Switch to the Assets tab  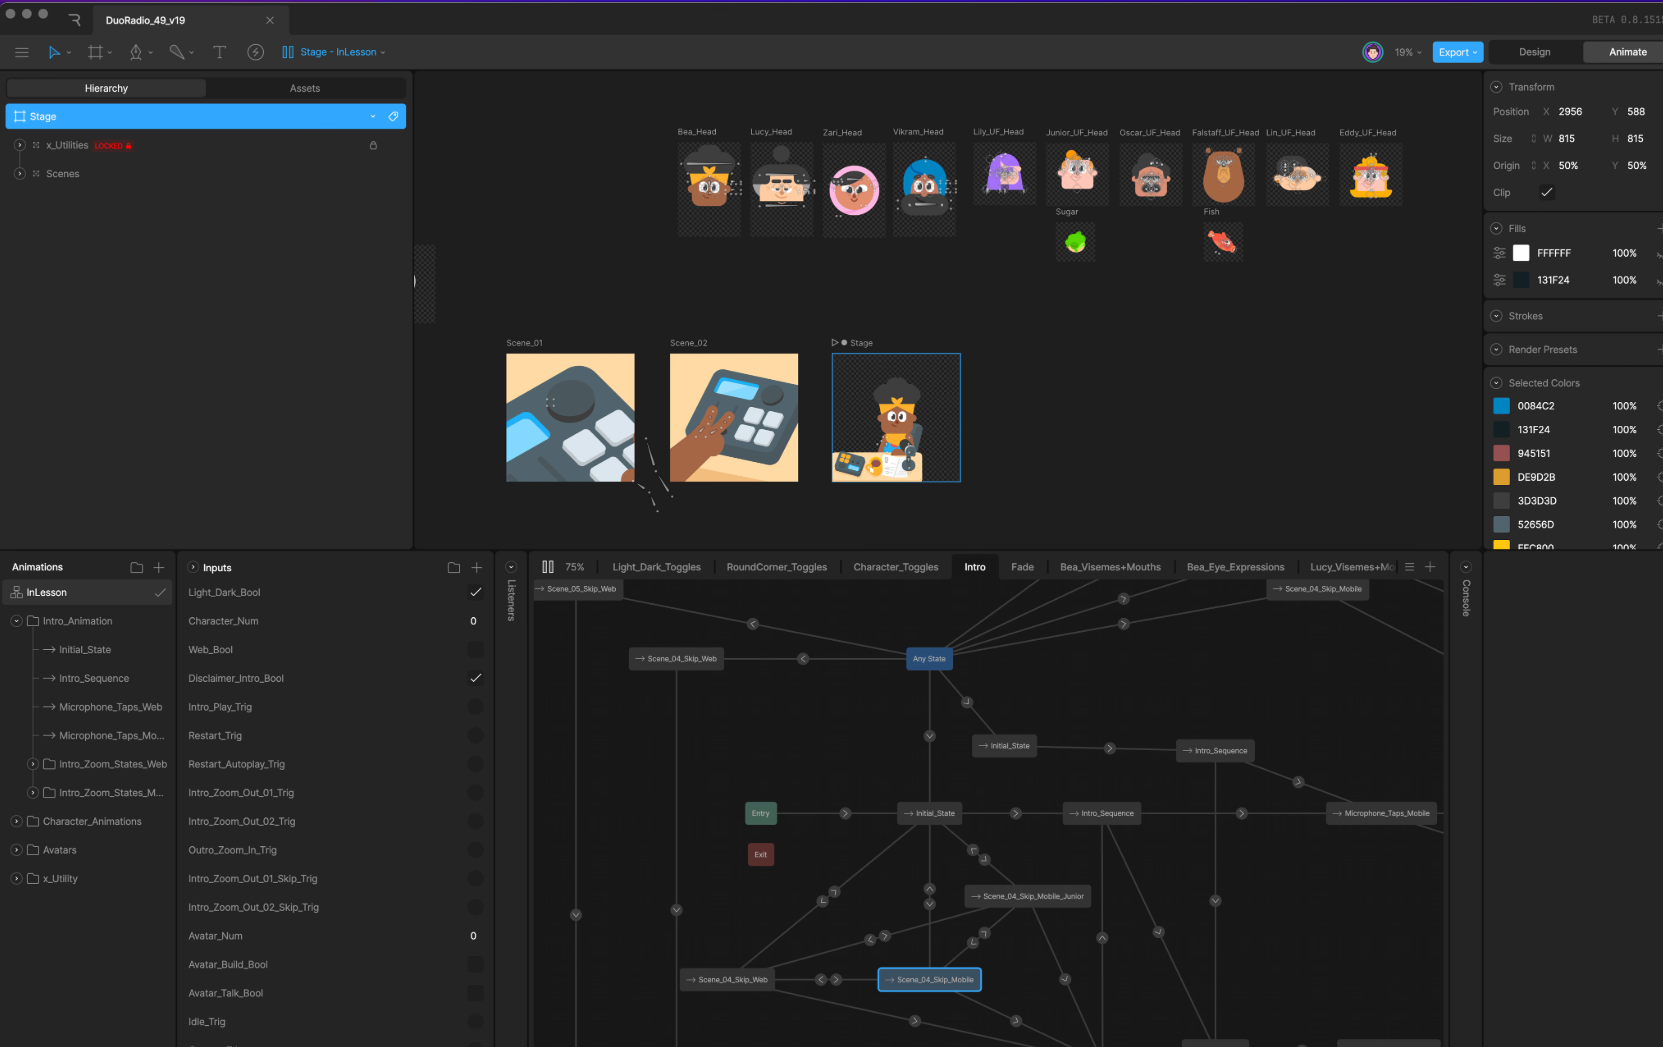[305, 89]
